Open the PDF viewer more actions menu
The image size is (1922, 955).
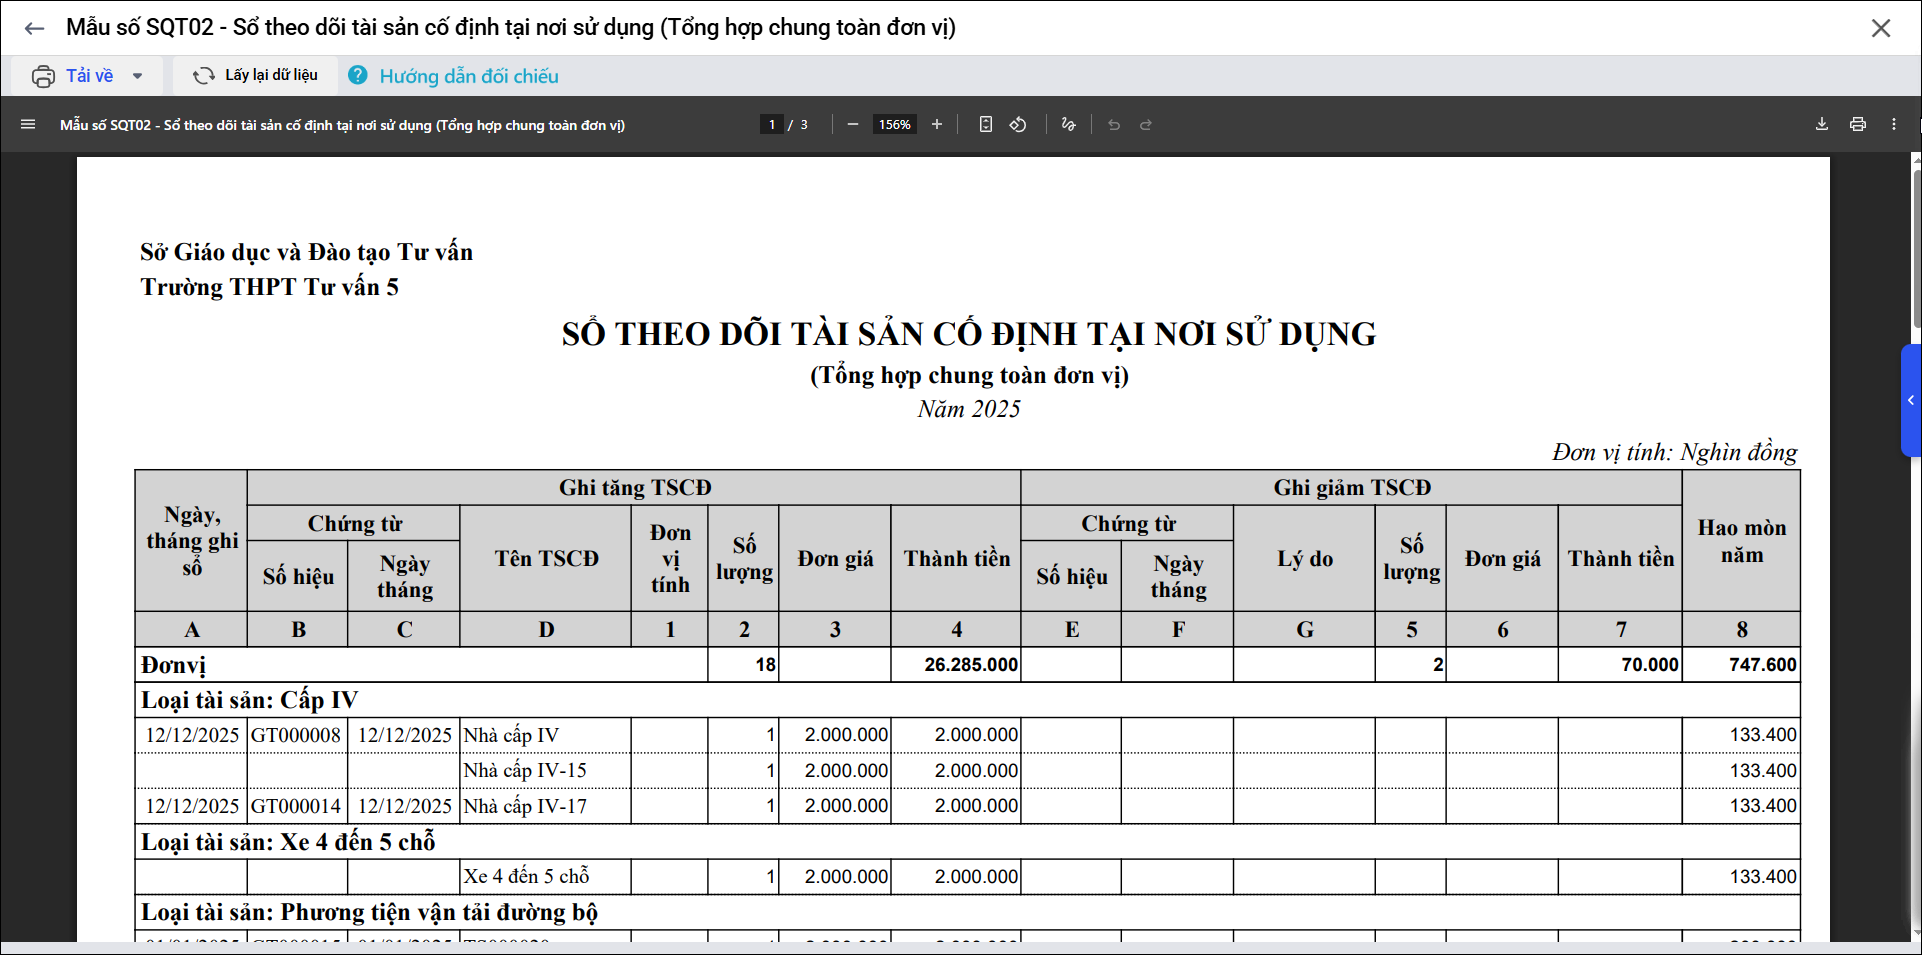1893,125
